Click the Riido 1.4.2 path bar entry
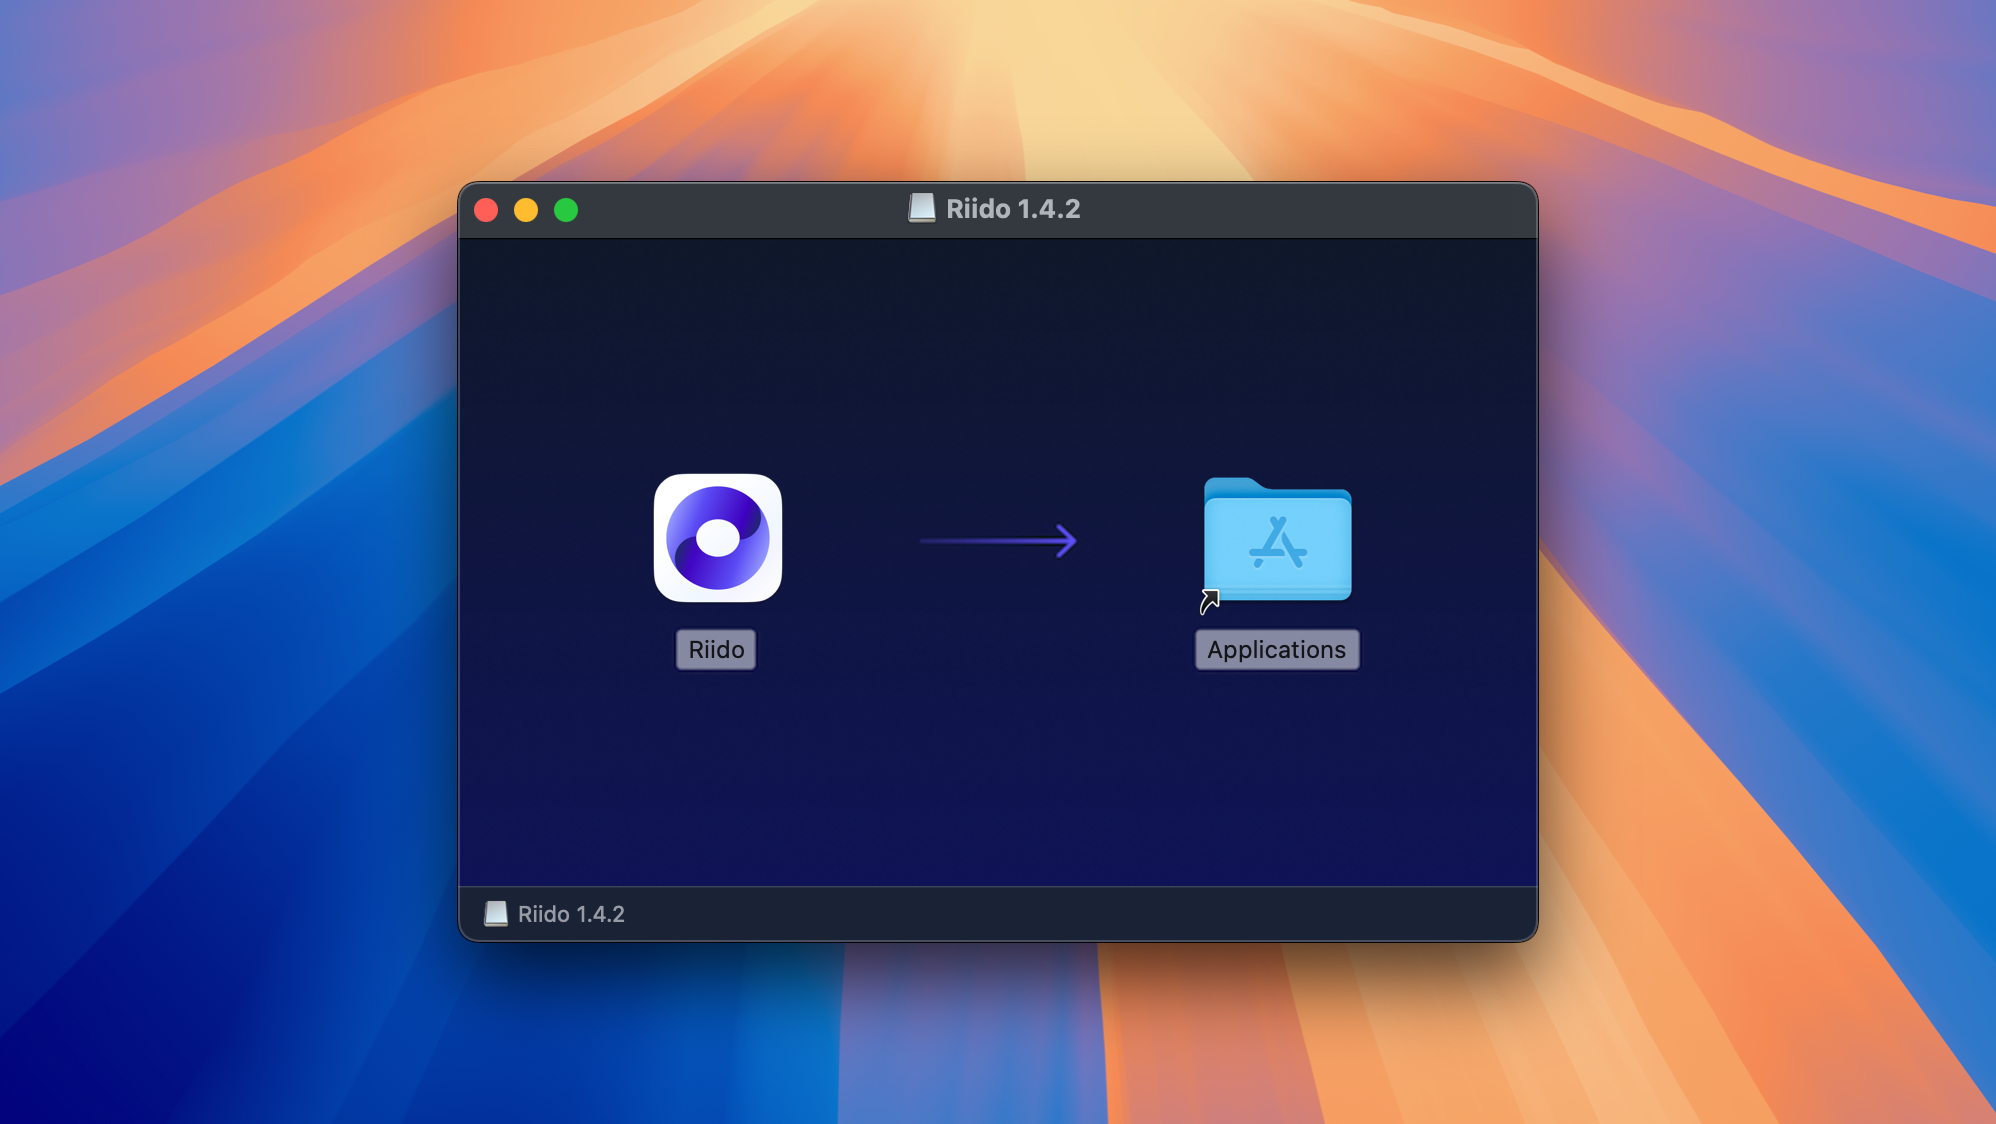The height and width of the screenshot is (1124, 1996). [555, 914]
